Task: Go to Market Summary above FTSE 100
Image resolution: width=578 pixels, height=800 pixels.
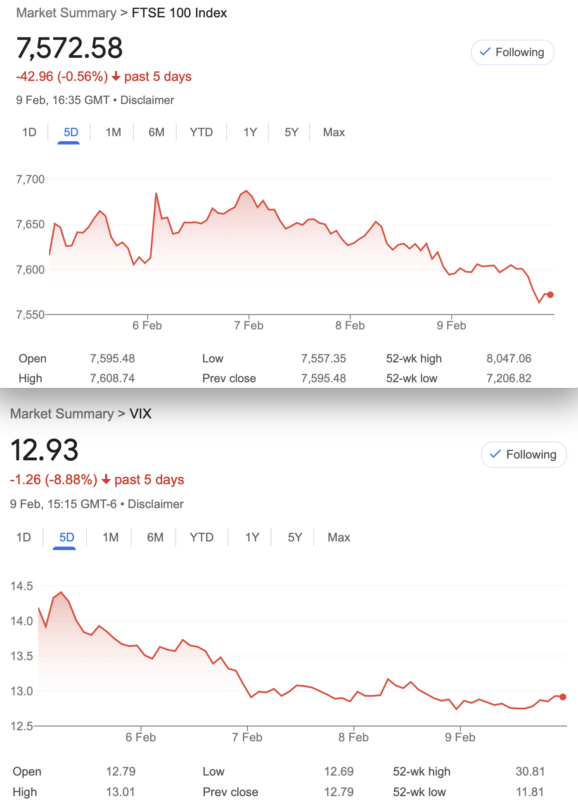Action: tap(66, 13)
